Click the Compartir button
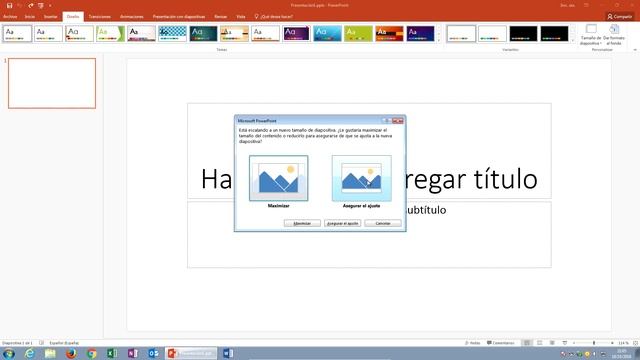Viewport: 640px width, 360px height. pyautogui.click(x=619, y=17)
